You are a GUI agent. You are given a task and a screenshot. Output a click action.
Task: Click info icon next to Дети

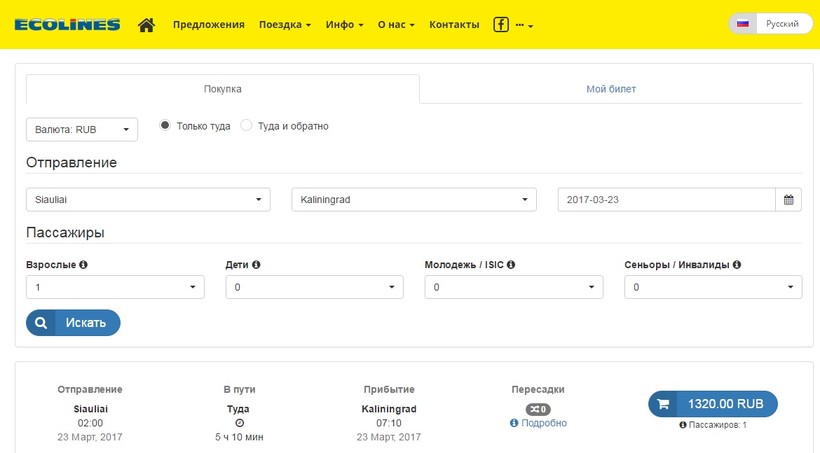pyautogui.click(x=256, y=265)
